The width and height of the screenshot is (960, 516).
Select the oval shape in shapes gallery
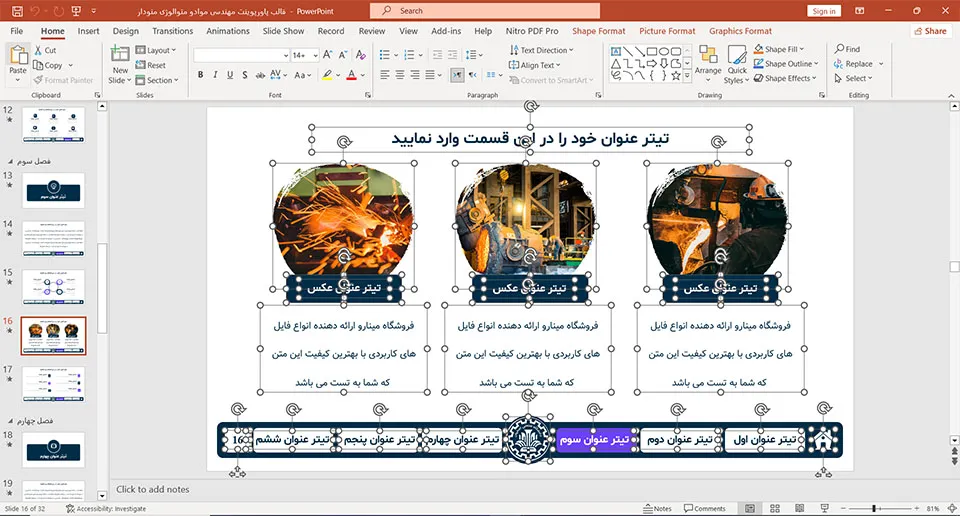pyautogui.click(x=664, y=51)
